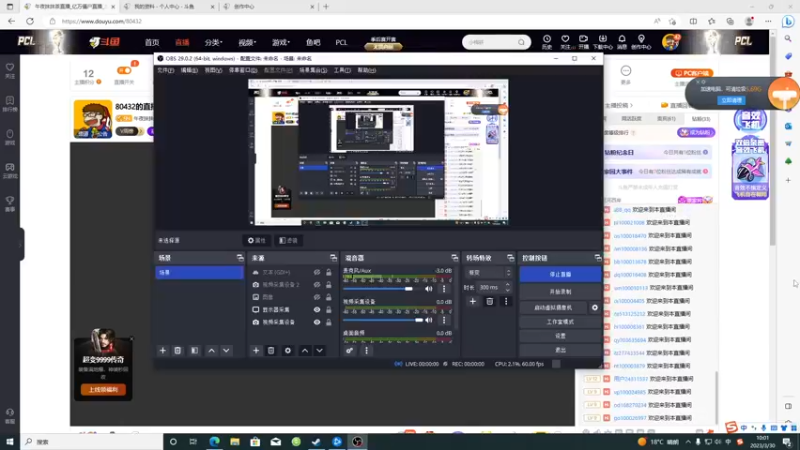Click 设置 settings button in Controls

tap(560, 336)
